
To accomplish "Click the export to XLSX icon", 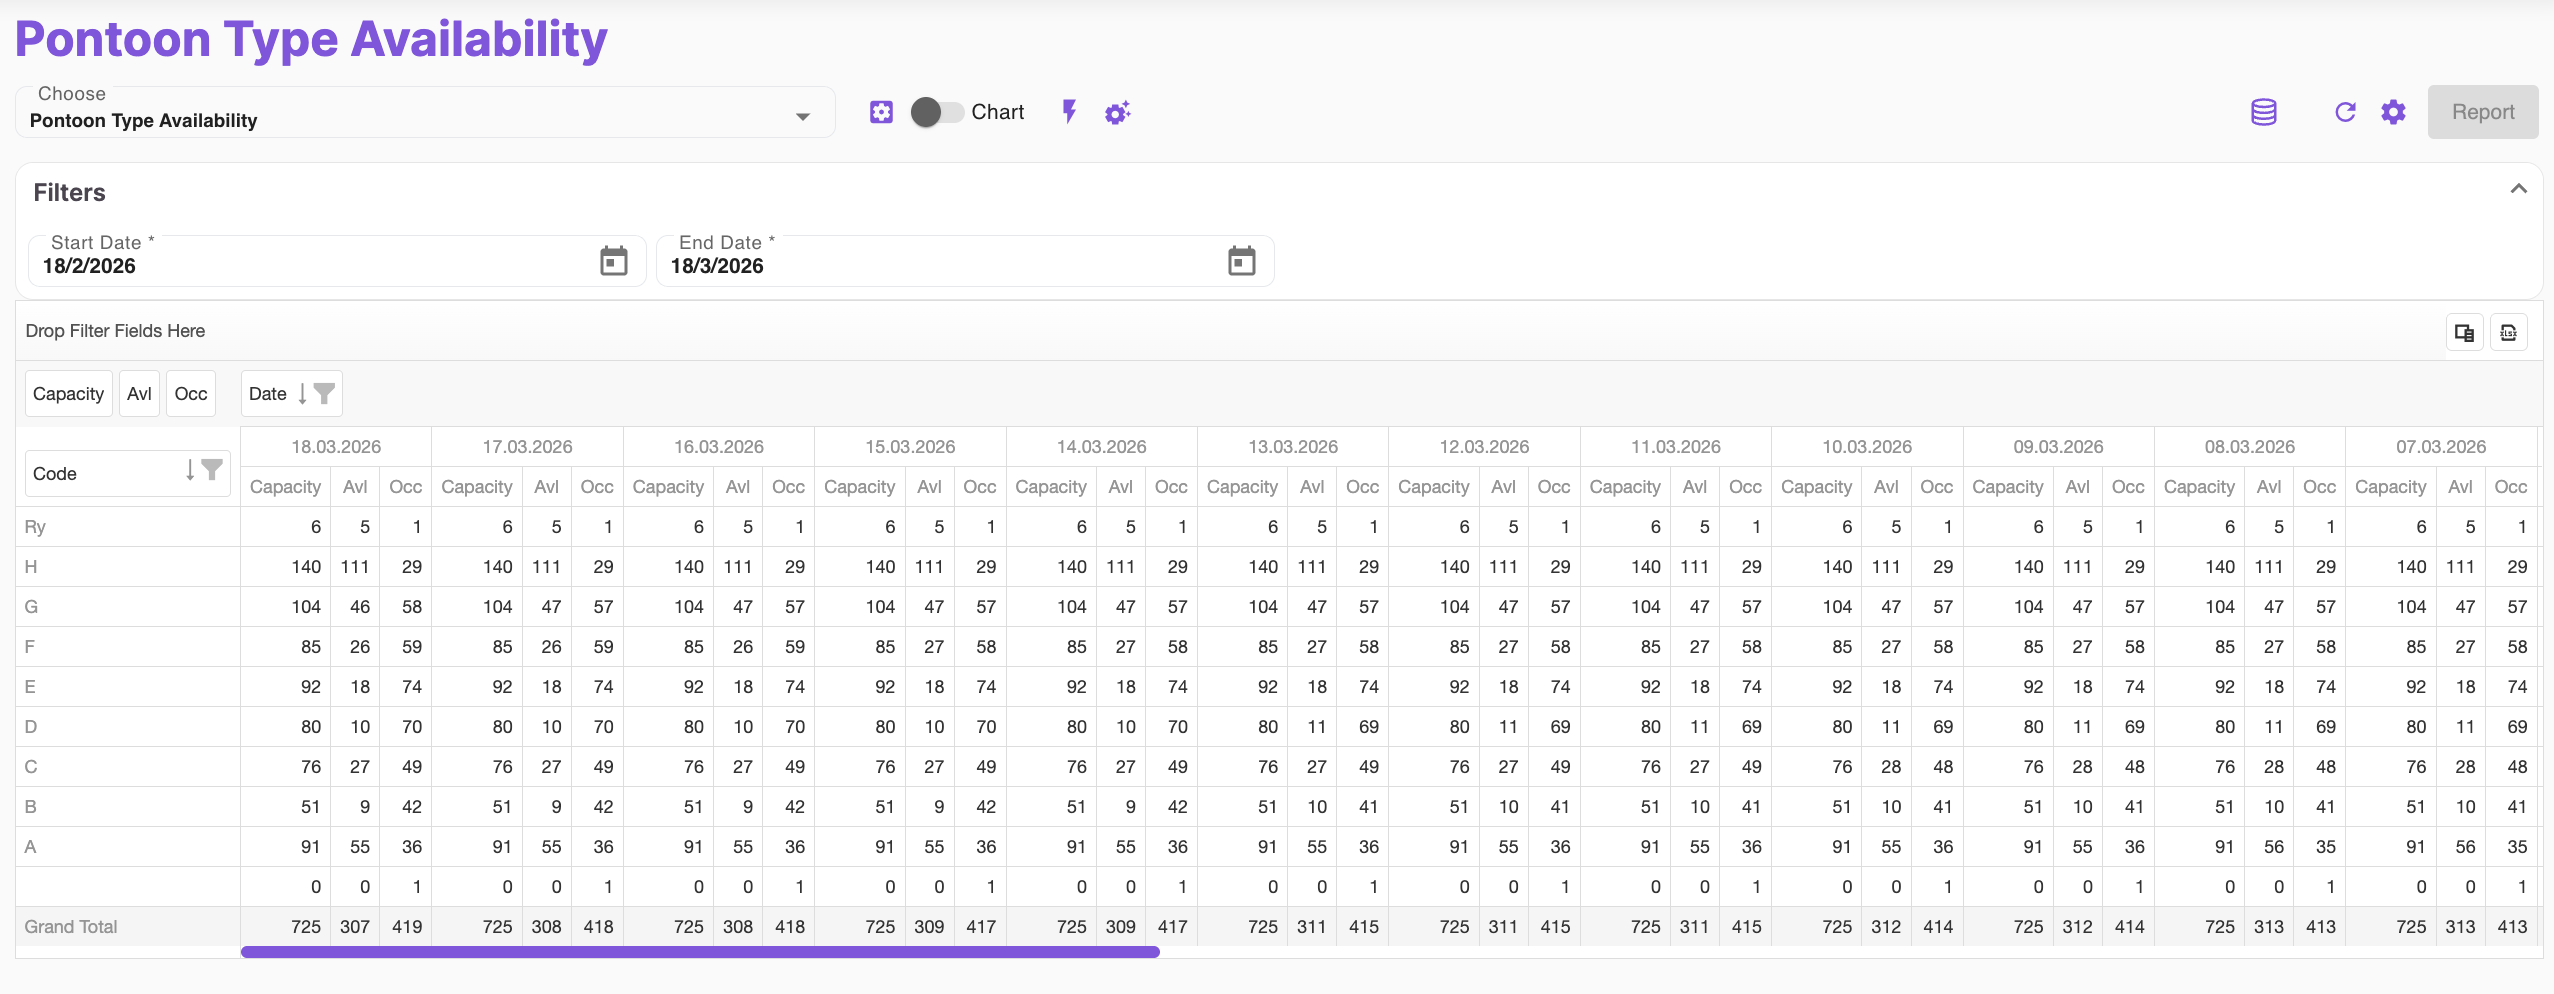I will (x=2508, y=333).
